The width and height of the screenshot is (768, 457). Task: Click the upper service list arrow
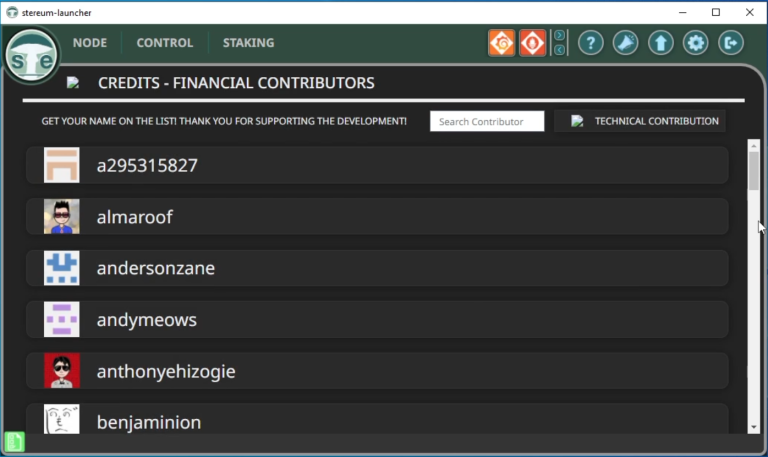pos(559,35)
